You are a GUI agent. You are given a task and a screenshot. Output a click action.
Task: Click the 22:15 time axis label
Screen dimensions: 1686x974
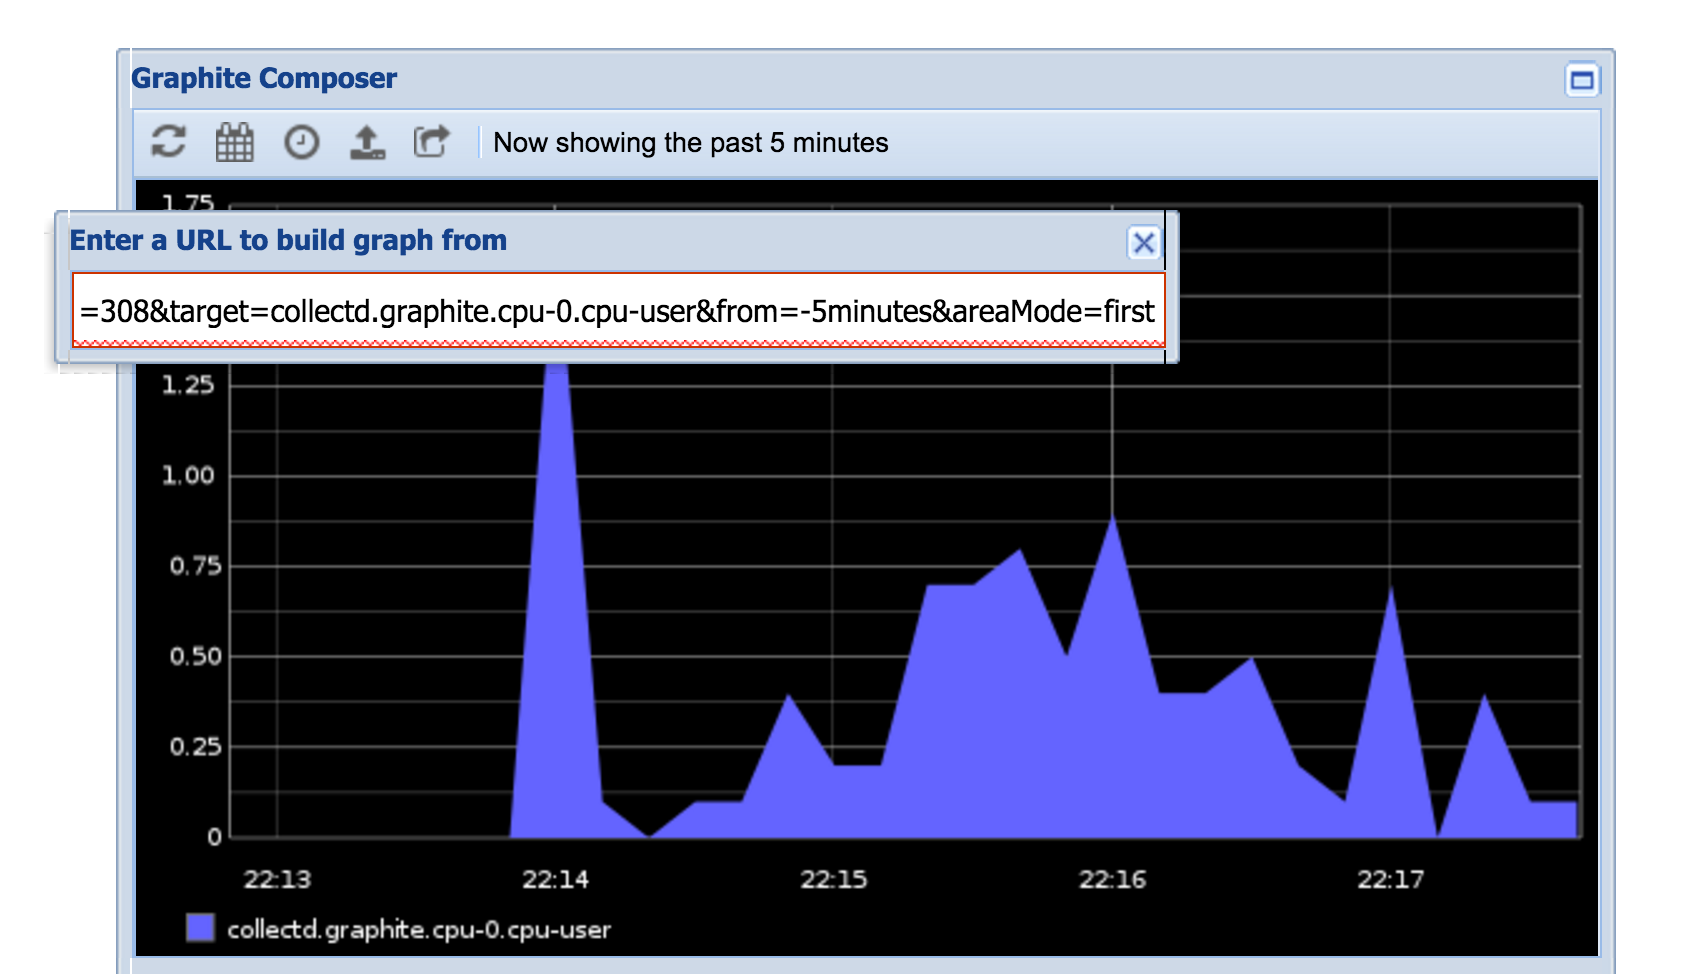(x=833, y=879)
